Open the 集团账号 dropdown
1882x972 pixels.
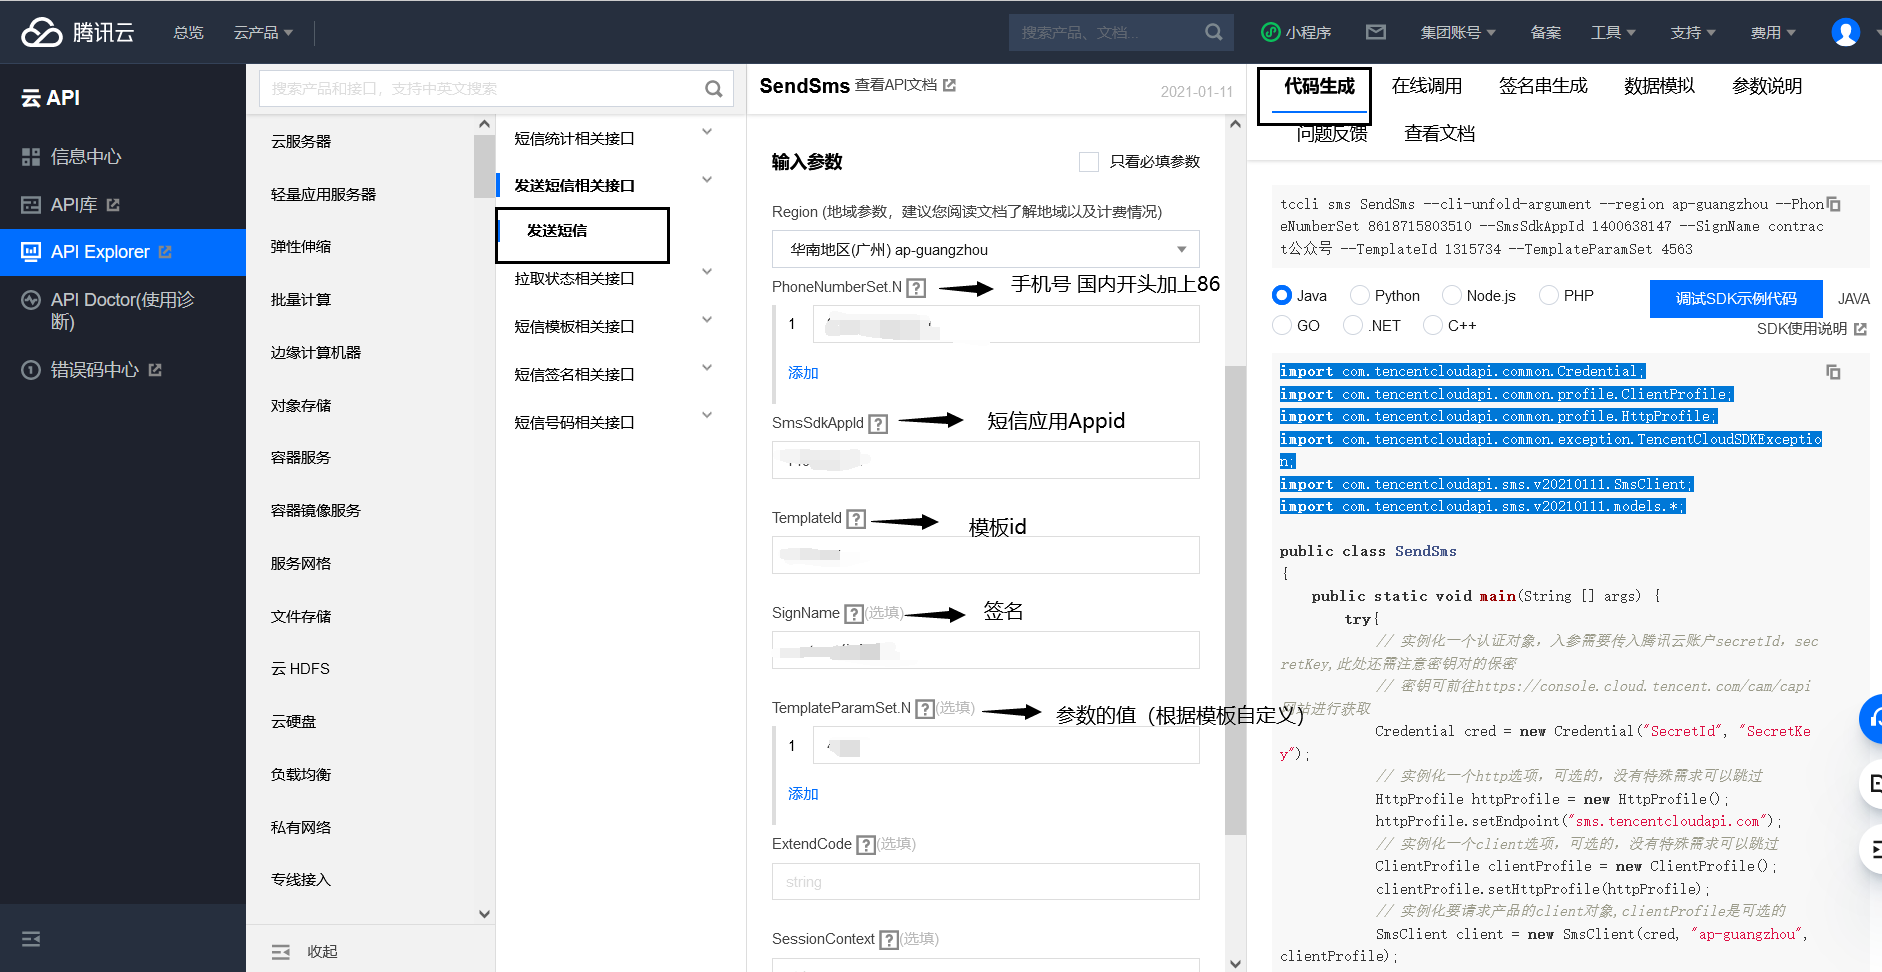(x=1458, y=32)
